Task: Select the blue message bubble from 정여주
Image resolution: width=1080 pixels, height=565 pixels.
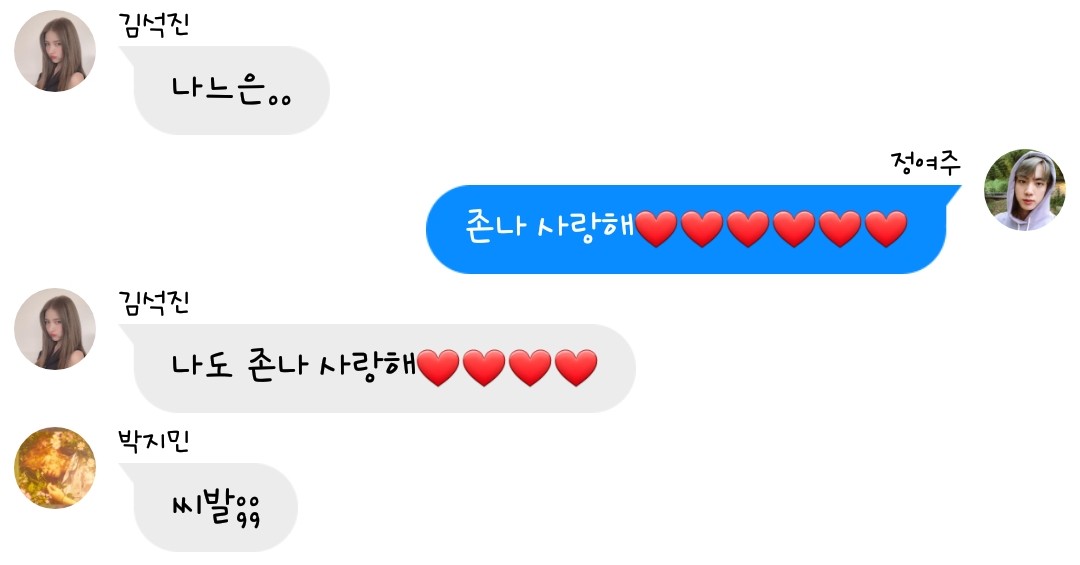Action: click(694, 229)
